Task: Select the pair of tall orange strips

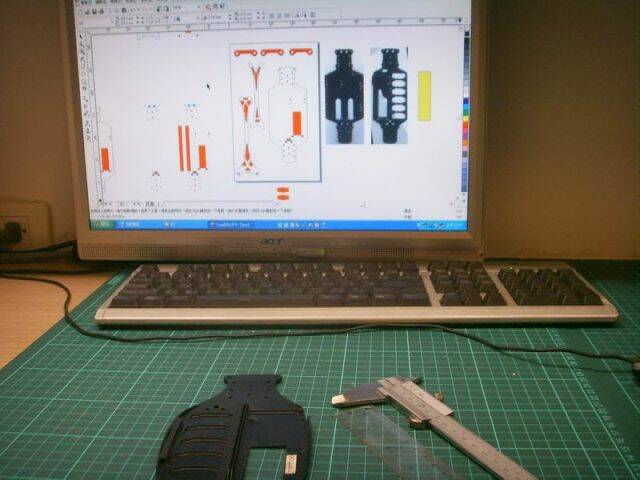Action: coord(184,148)
